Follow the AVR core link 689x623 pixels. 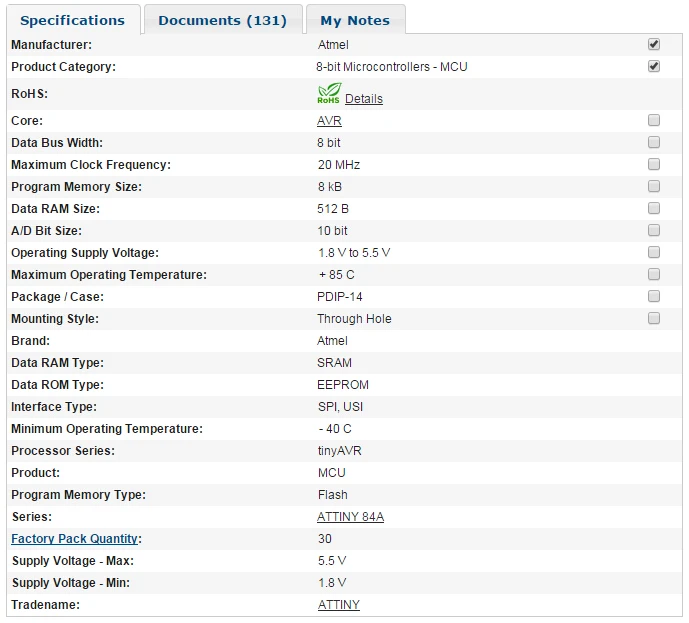pyautogui.click(x=329, y=121)
